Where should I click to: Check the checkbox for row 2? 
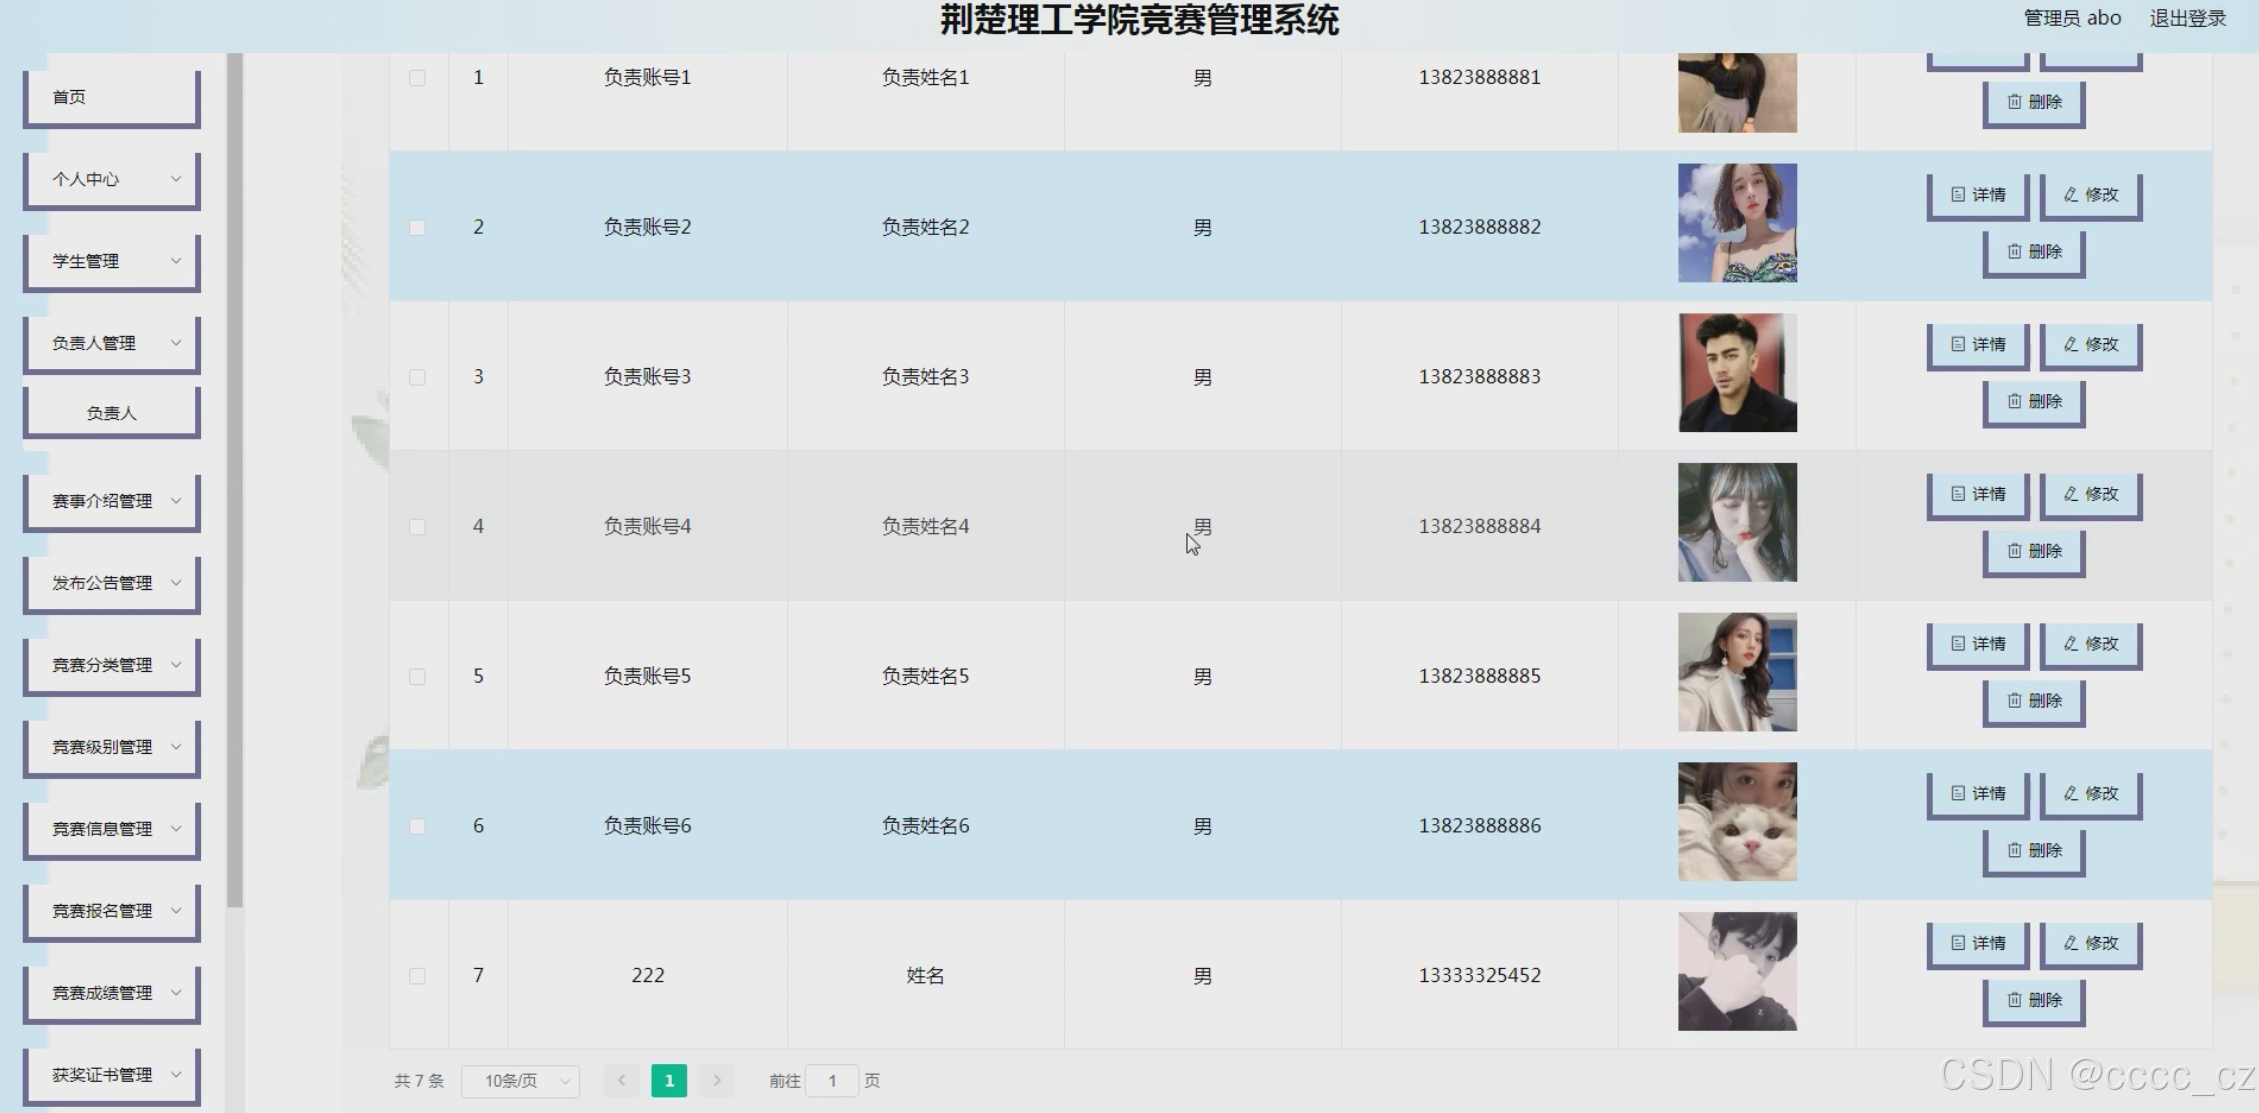click(x=417, y=228)
